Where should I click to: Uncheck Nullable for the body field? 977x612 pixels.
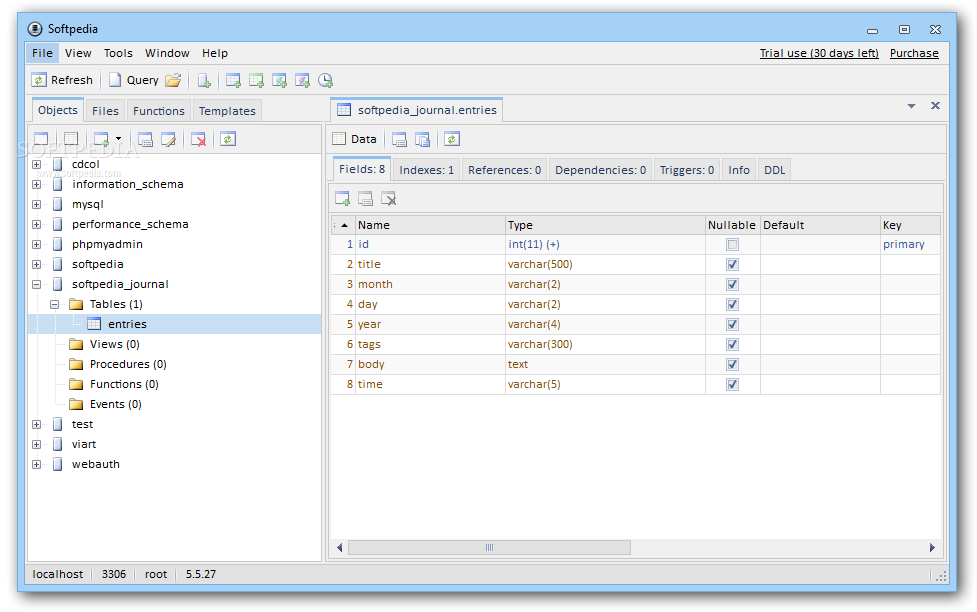tap(732, 364)
